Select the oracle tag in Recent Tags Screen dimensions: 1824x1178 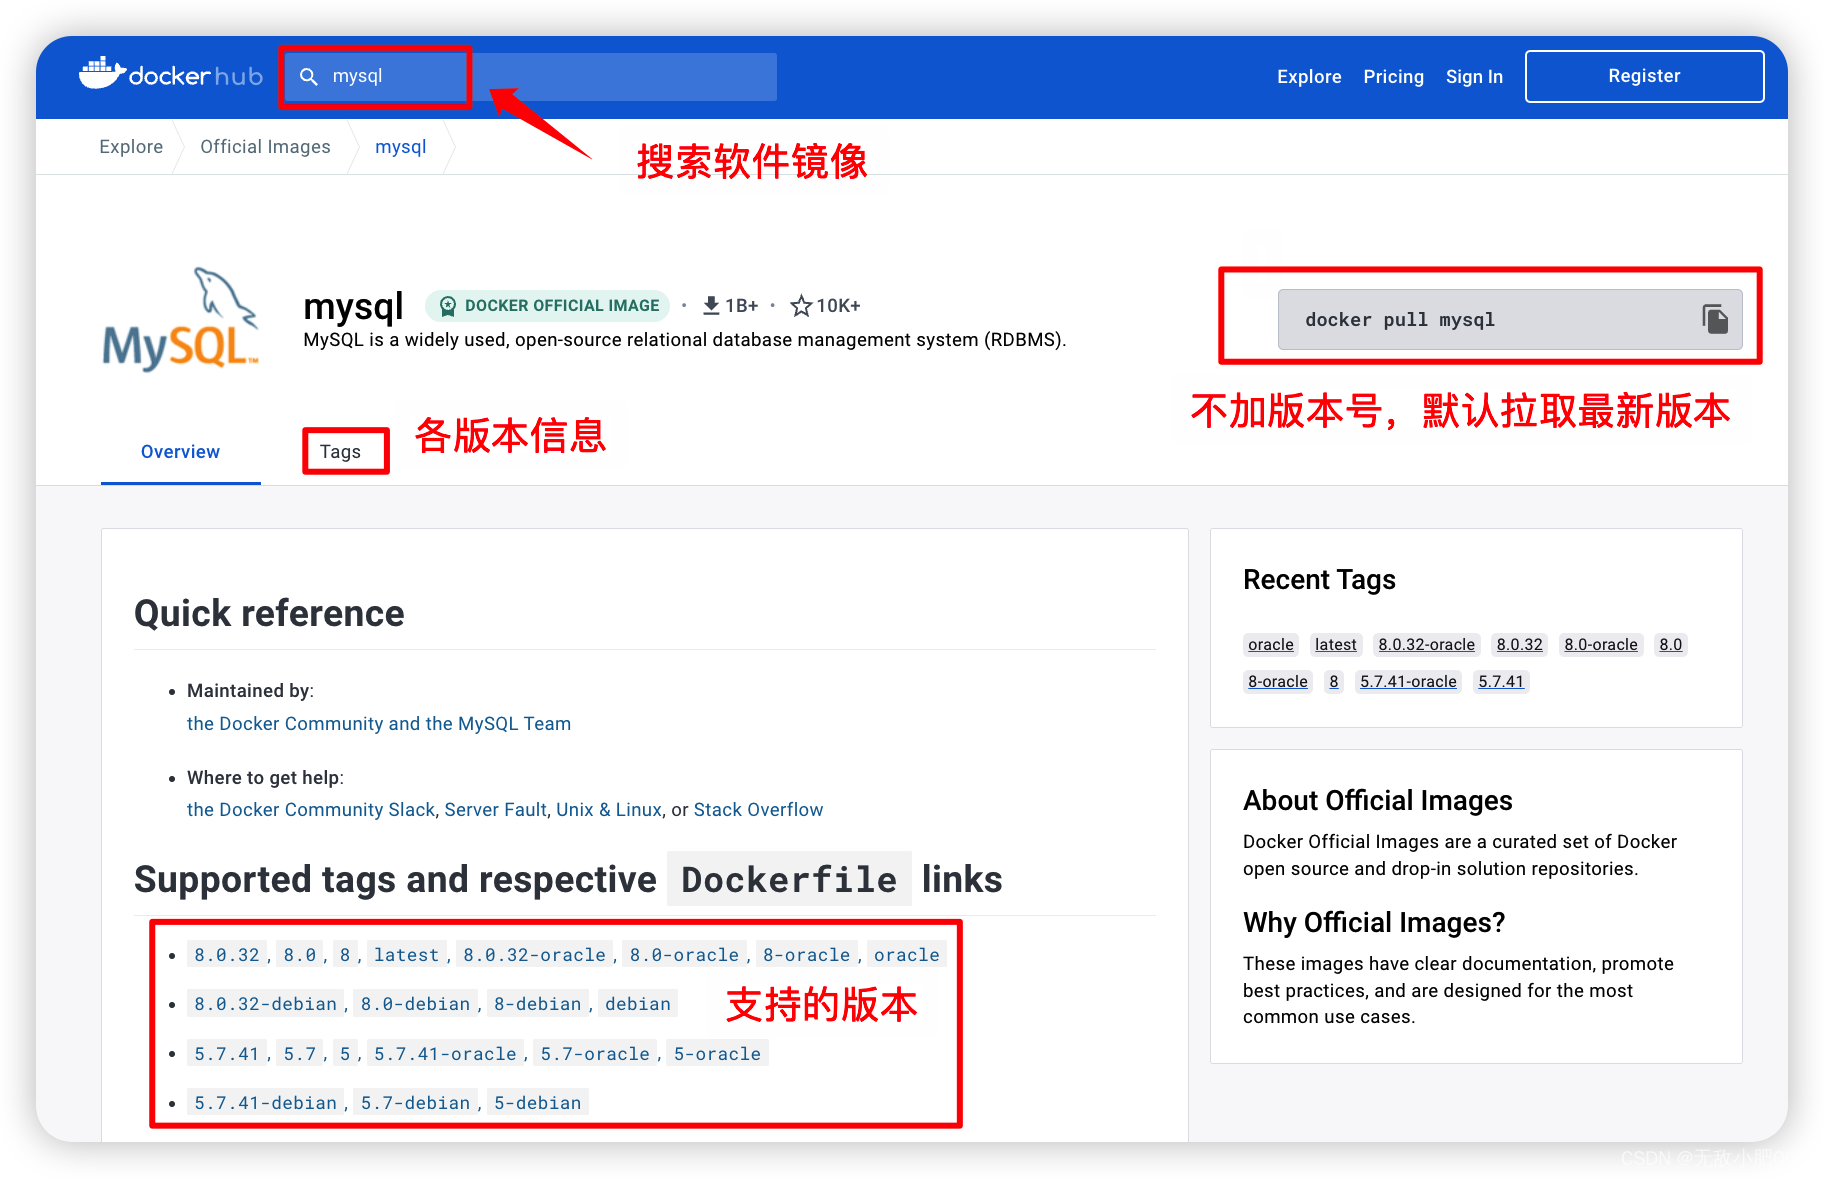(1271, 645)
